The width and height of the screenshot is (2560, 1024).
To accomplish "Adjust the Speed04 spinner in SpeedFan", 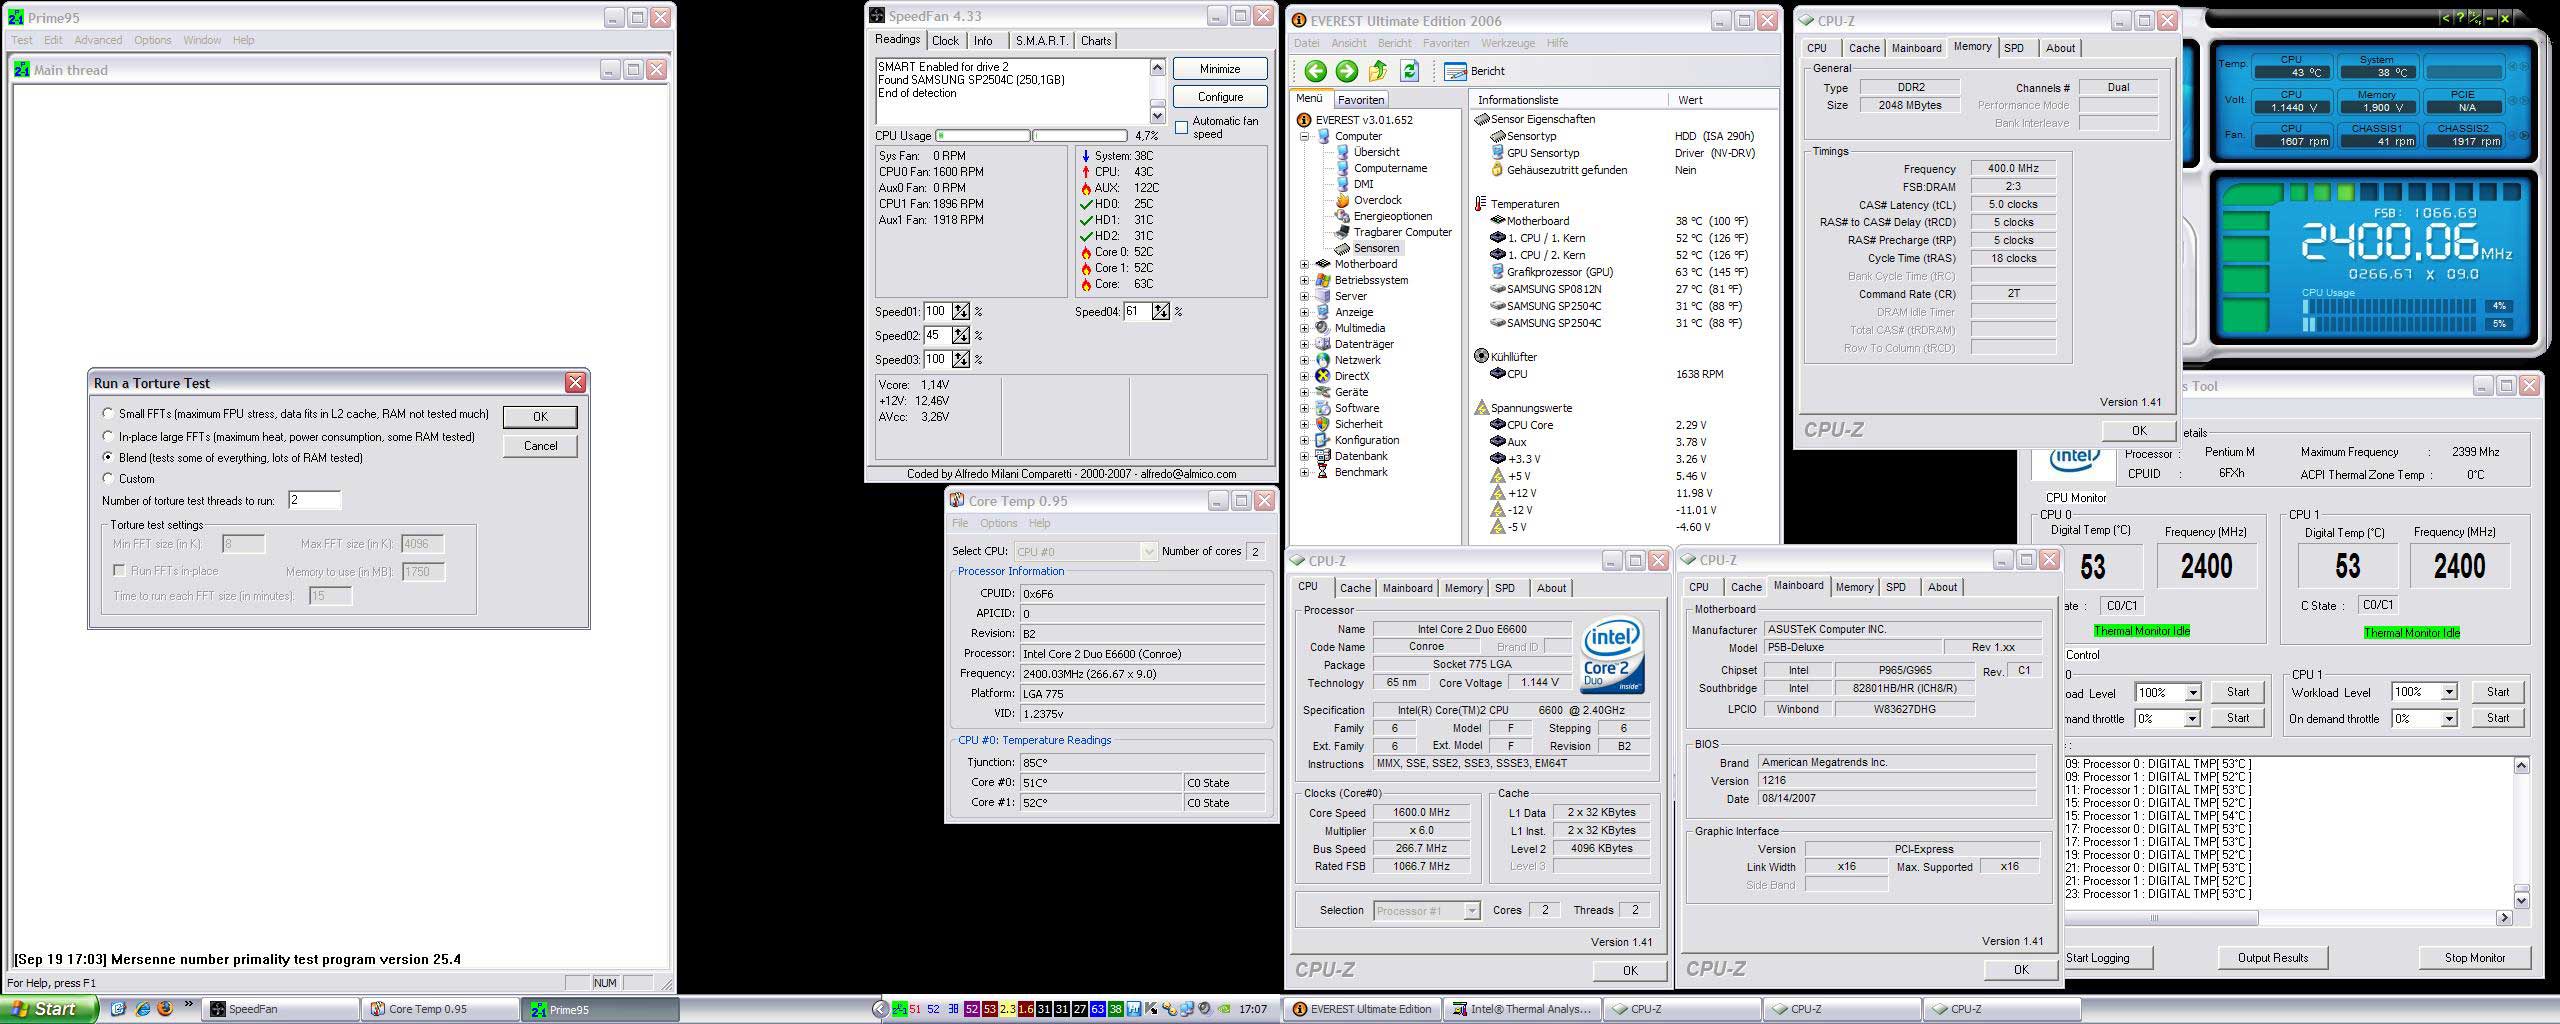I will coord(1160,311).
